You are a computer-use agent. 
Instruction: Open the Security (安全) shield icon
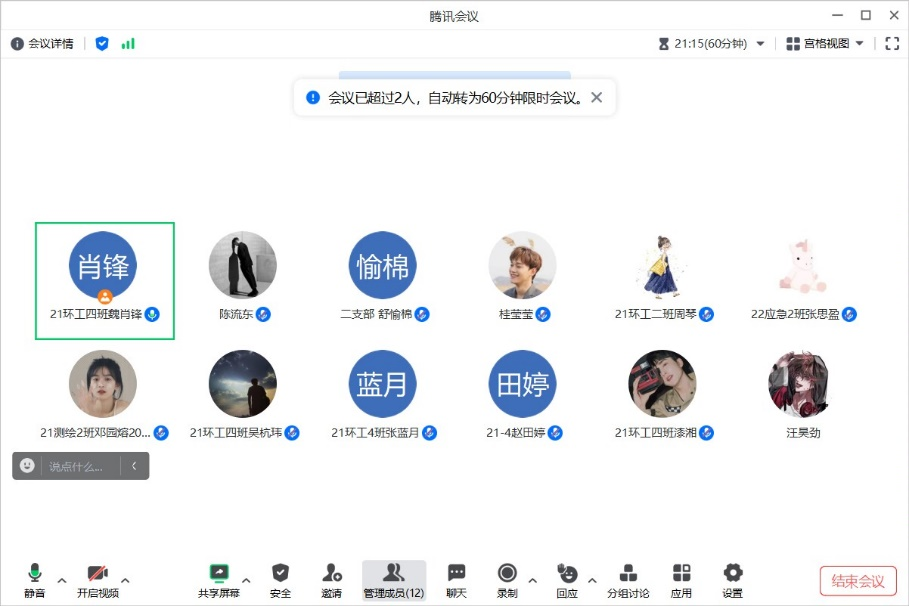[280, 574]
